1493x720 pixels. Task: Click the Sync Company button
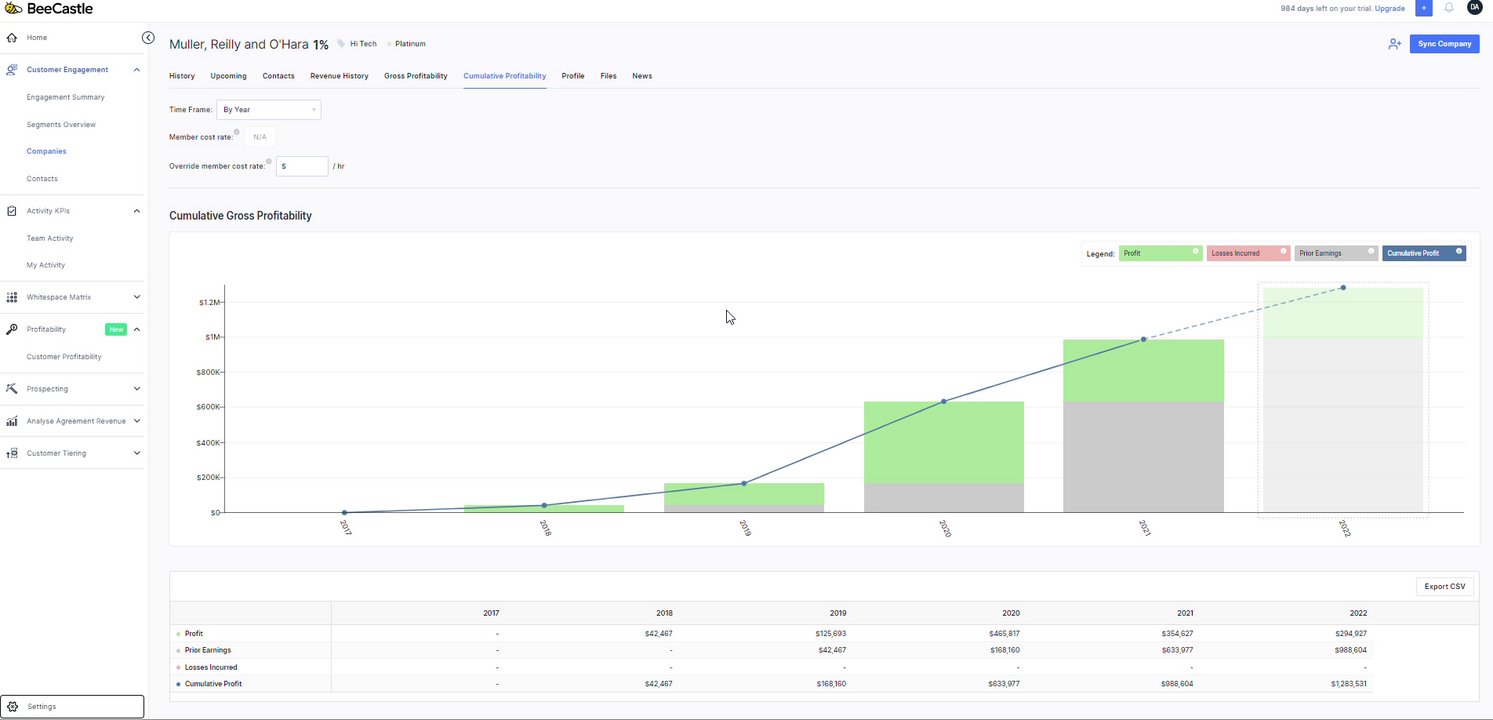1444,44
